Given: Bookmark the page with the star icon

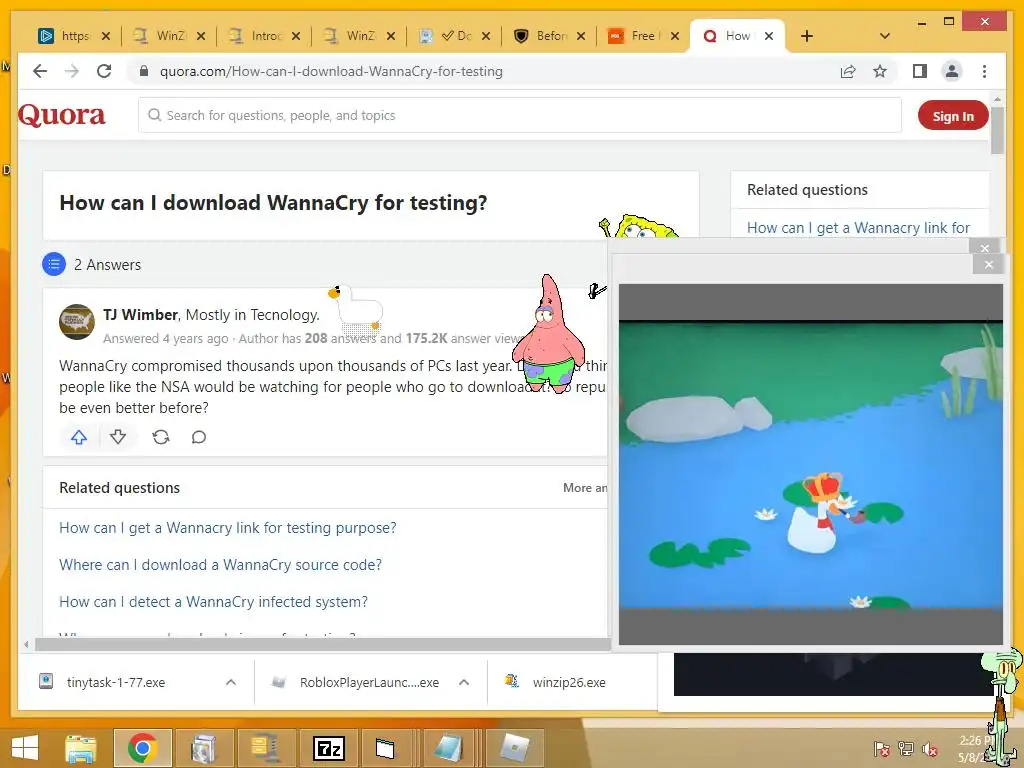Looking at the screenshot, I should (880, 71).
